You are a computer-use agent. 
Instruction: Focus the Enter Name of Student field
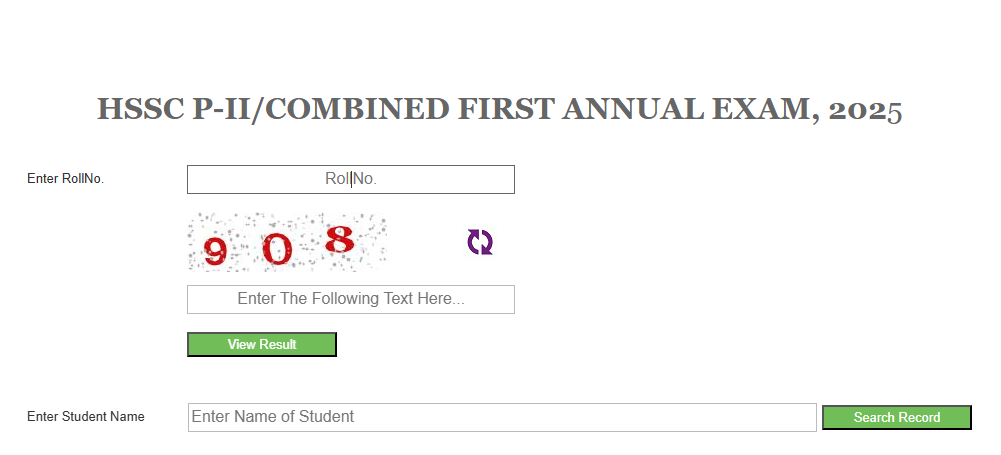pos(502,417)
